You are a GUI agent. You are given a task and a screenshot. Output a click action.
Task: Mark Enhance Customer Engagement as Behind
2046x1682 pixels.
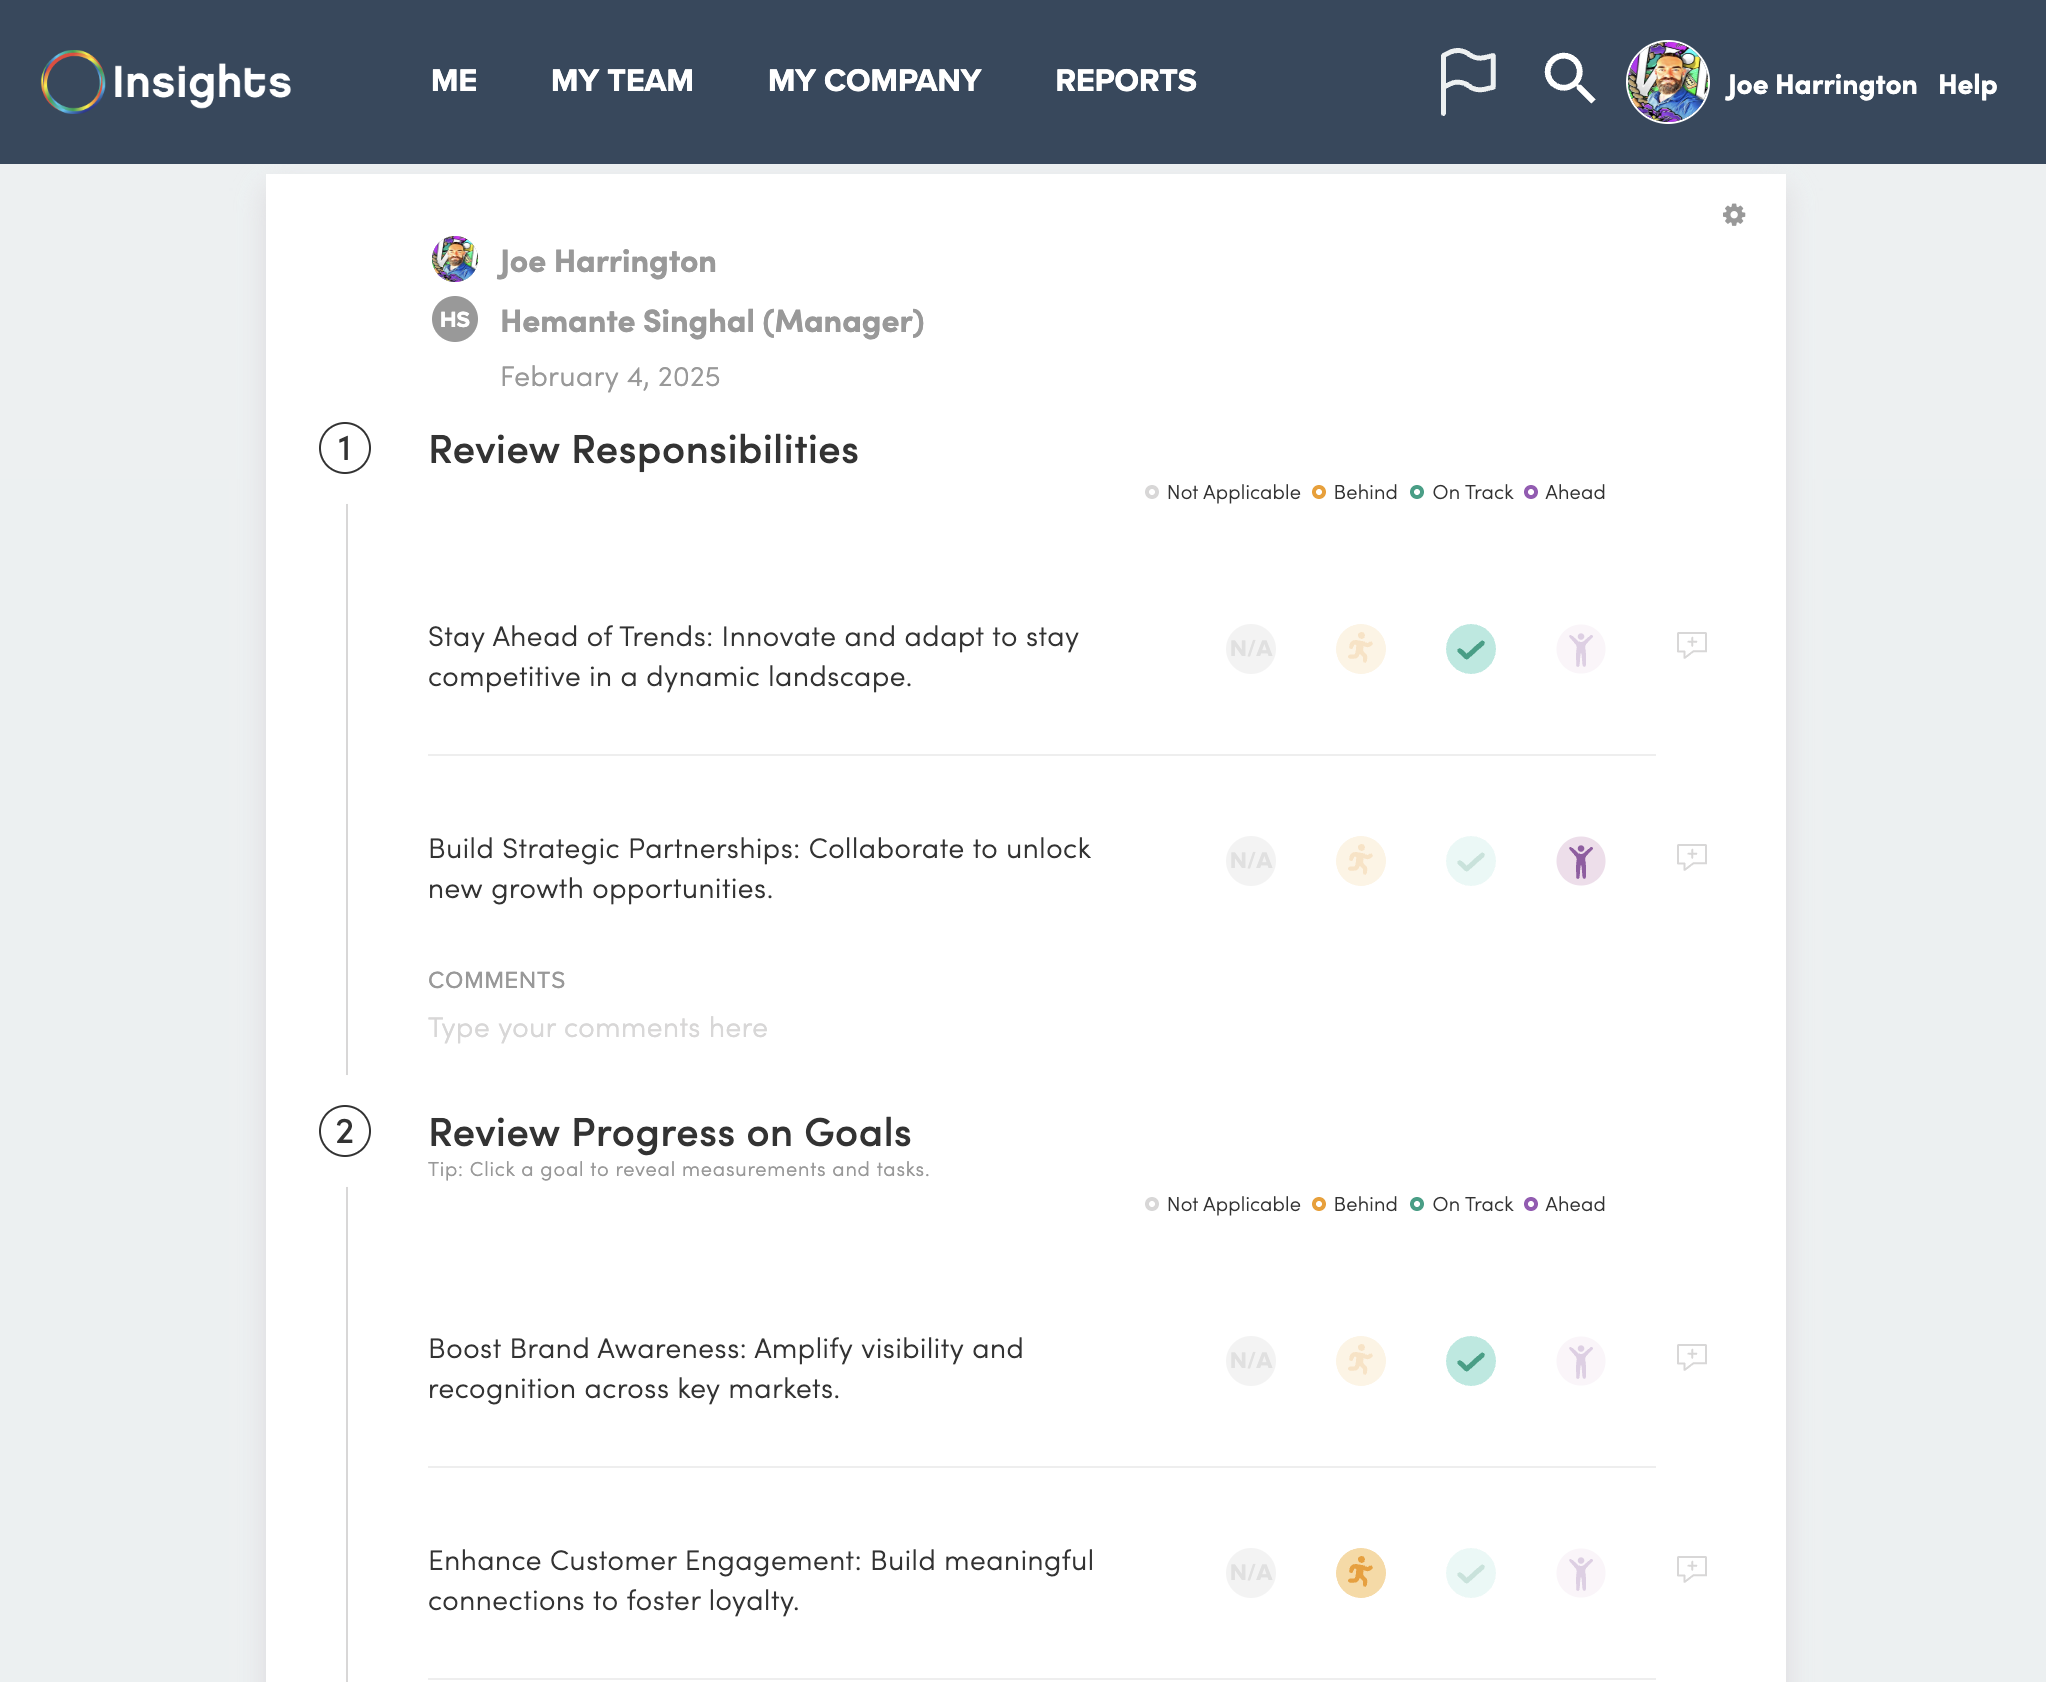point(1360,1573)
